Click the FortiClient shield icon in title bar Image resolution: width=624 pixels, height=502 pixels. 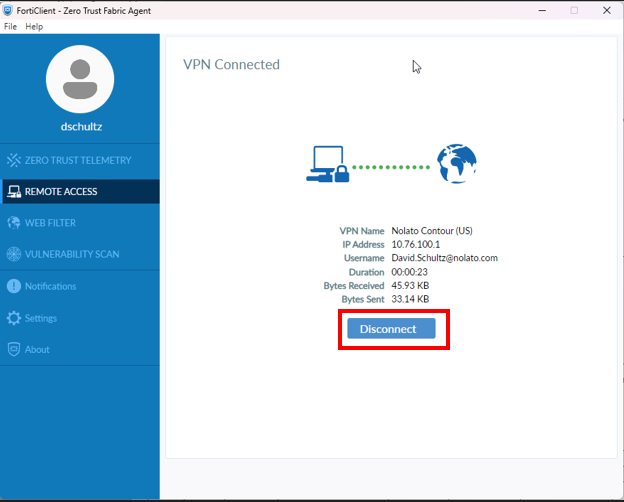pos(7,10)
